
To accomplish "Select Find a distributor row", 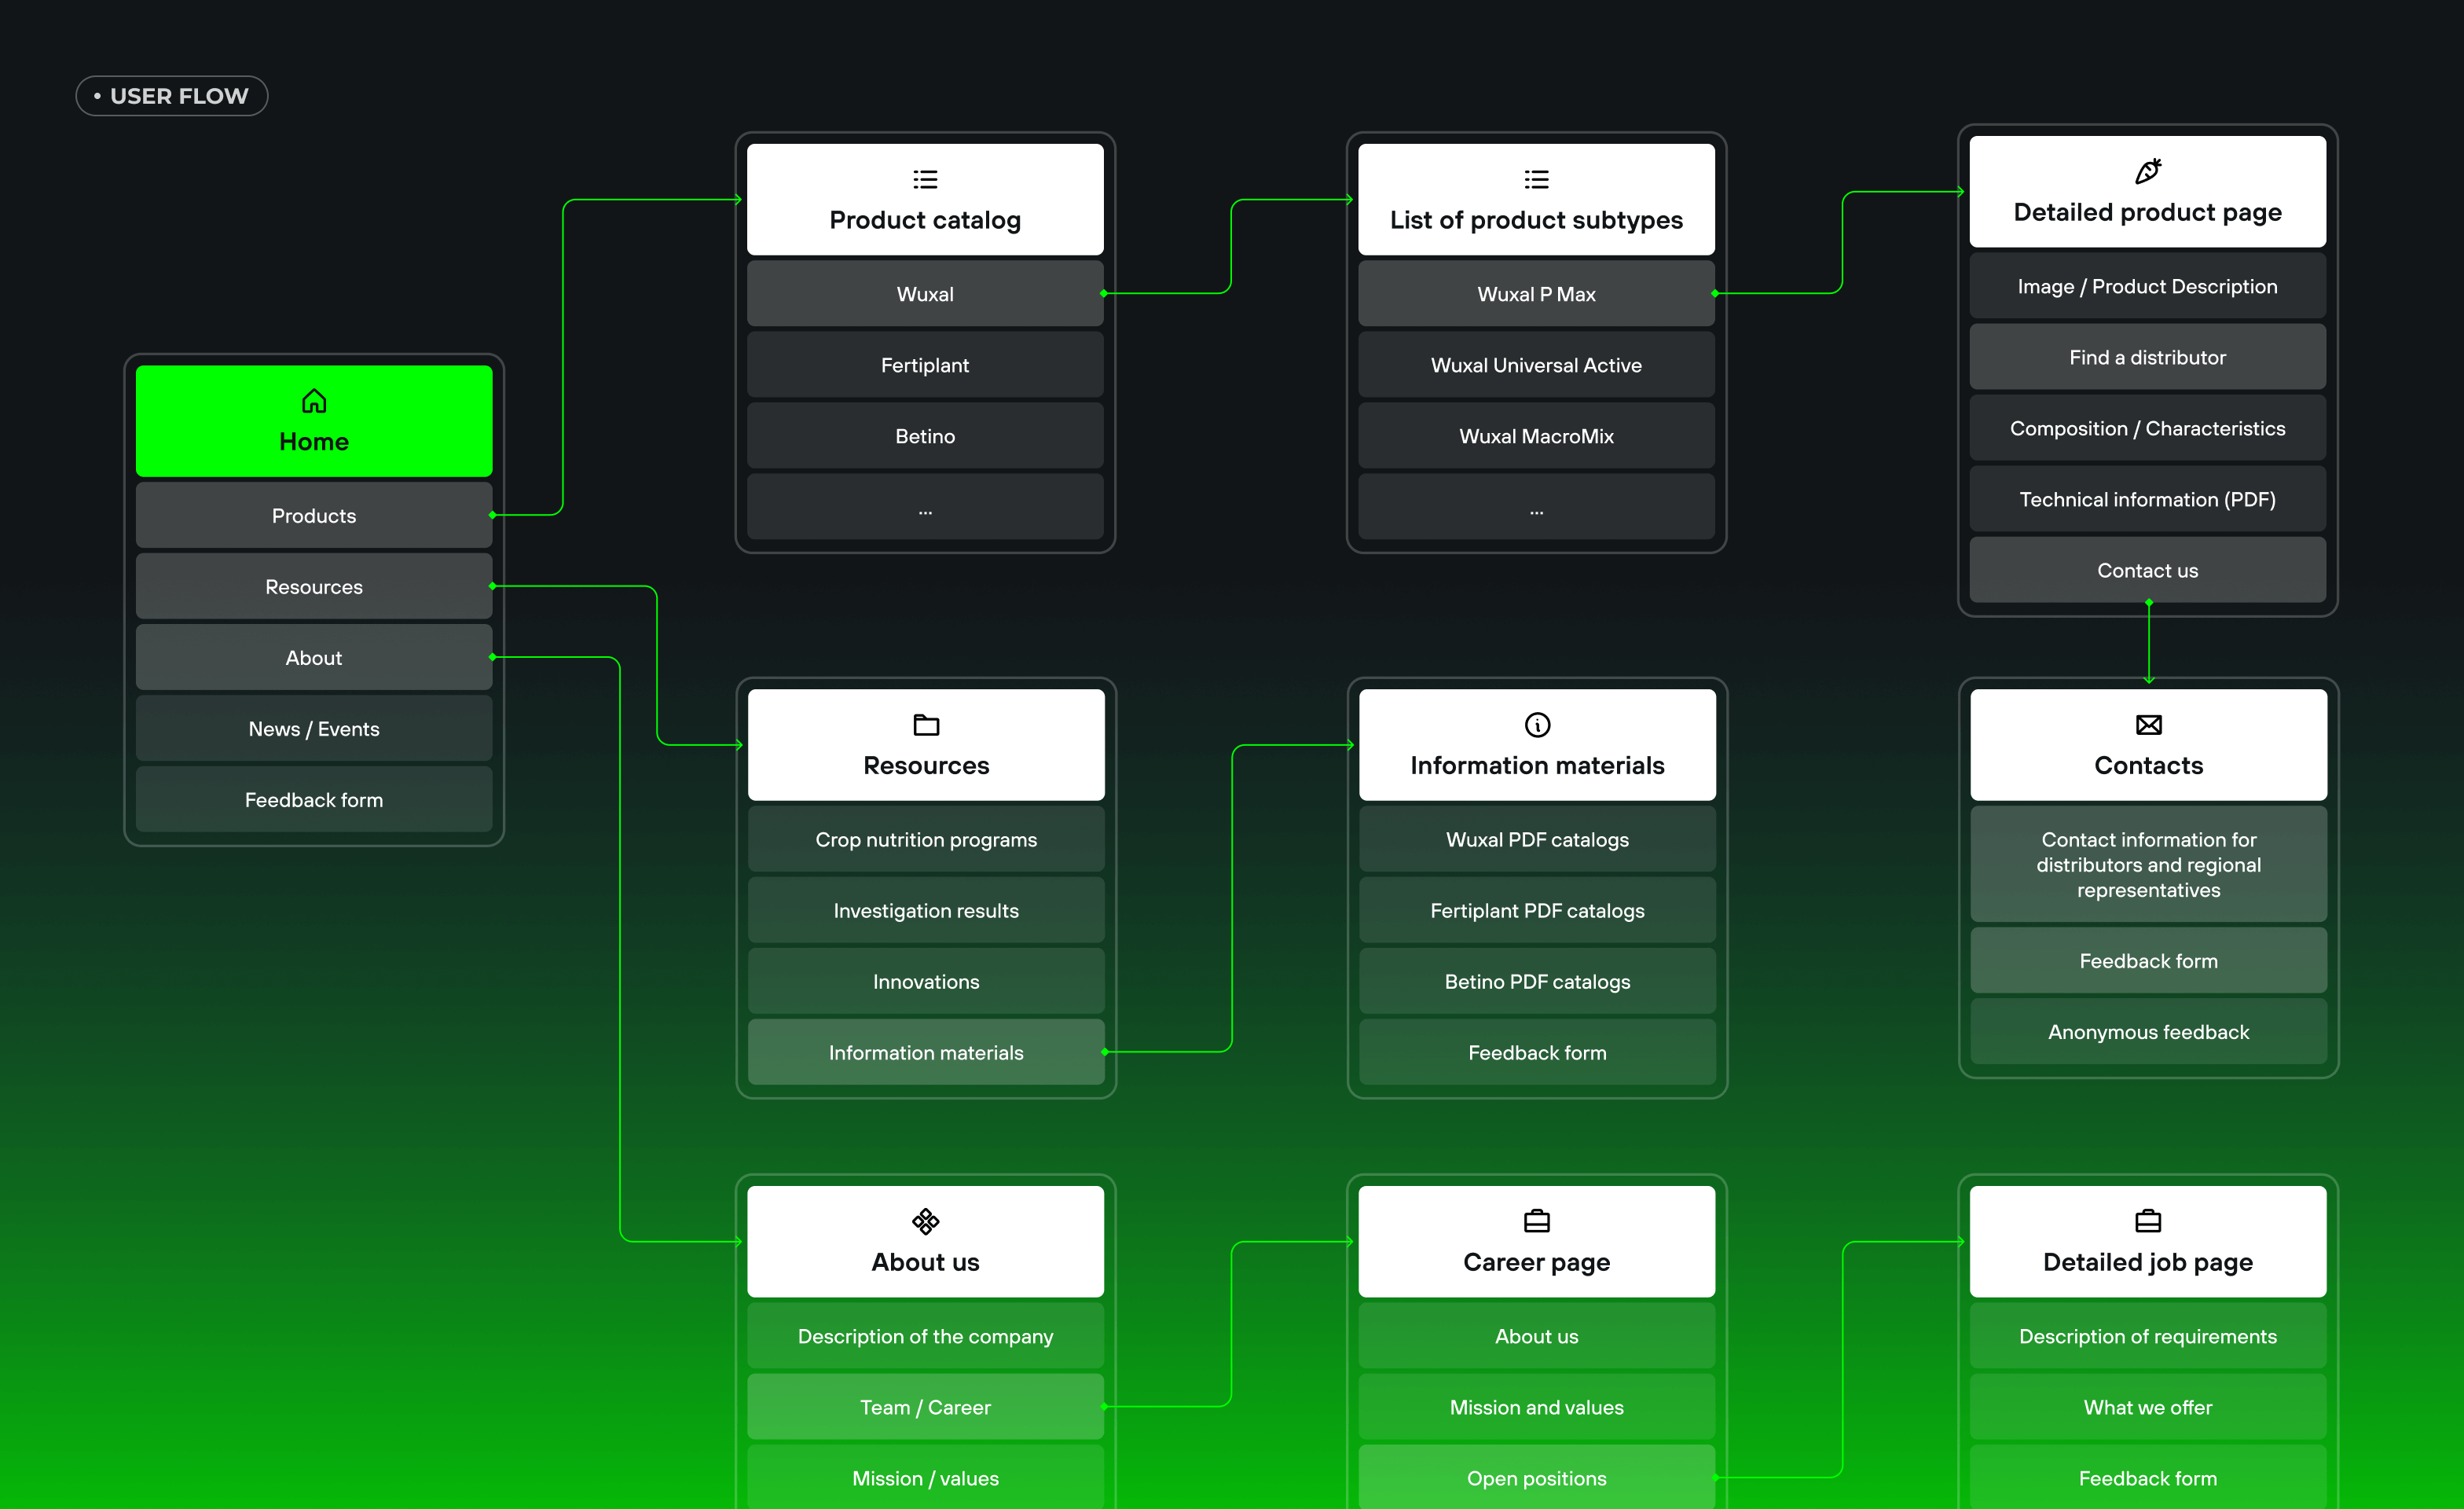I will point(2148,356).
